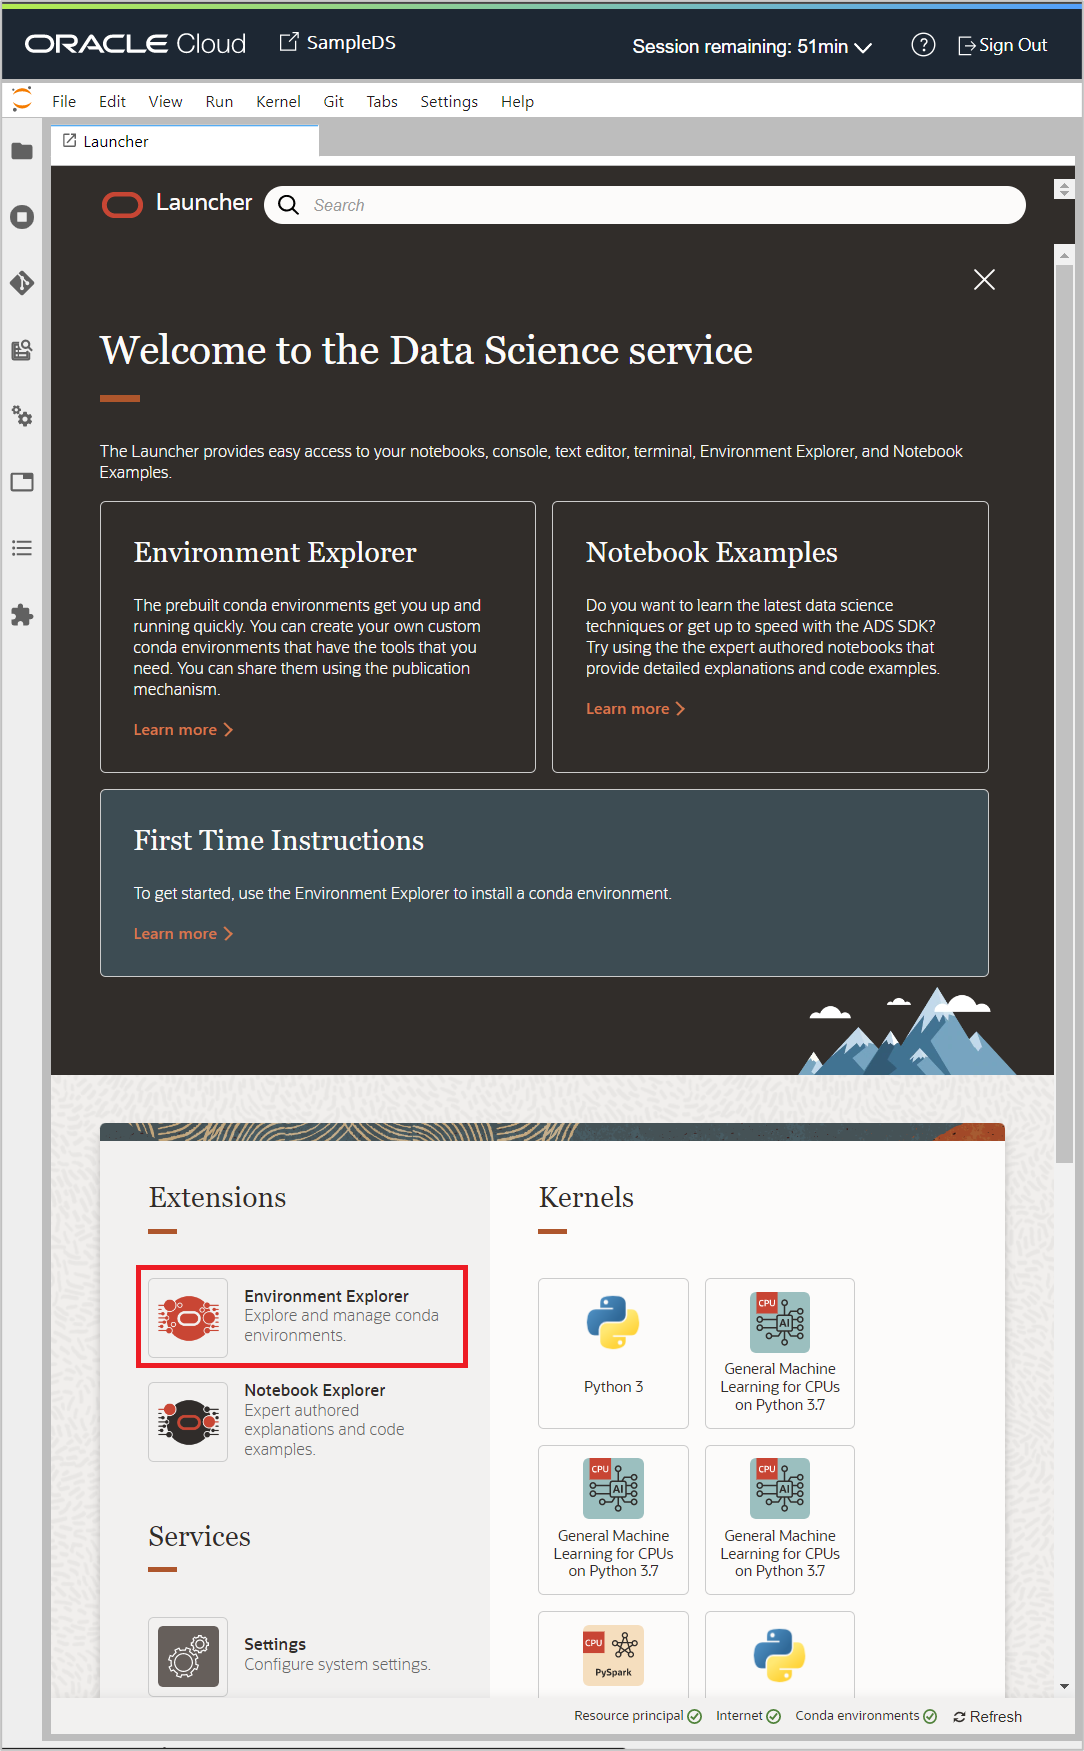This screenshot has width=1084, height=1751.
Task: Click the Sign Out button
Action: point(1003,45)
